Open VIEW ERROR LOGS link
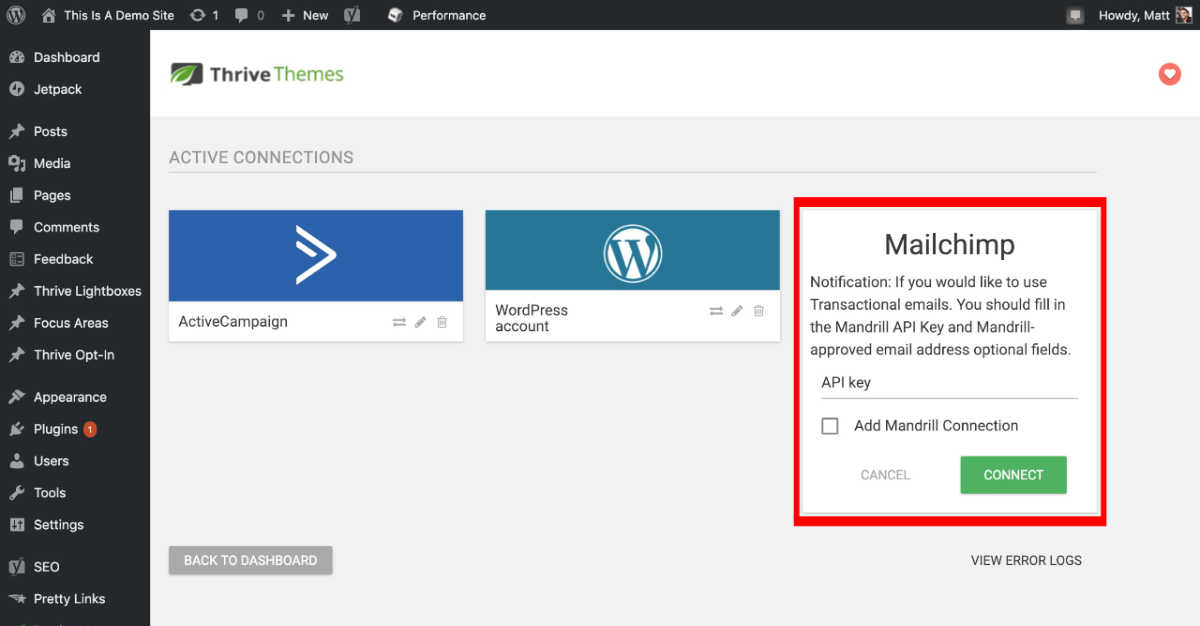The image size is (1200, 626). tap(1026, 560)
